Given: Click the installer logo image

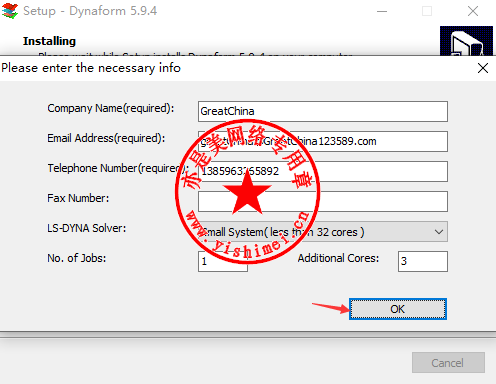Looking at the screenshot, I should tap(466, 41).
